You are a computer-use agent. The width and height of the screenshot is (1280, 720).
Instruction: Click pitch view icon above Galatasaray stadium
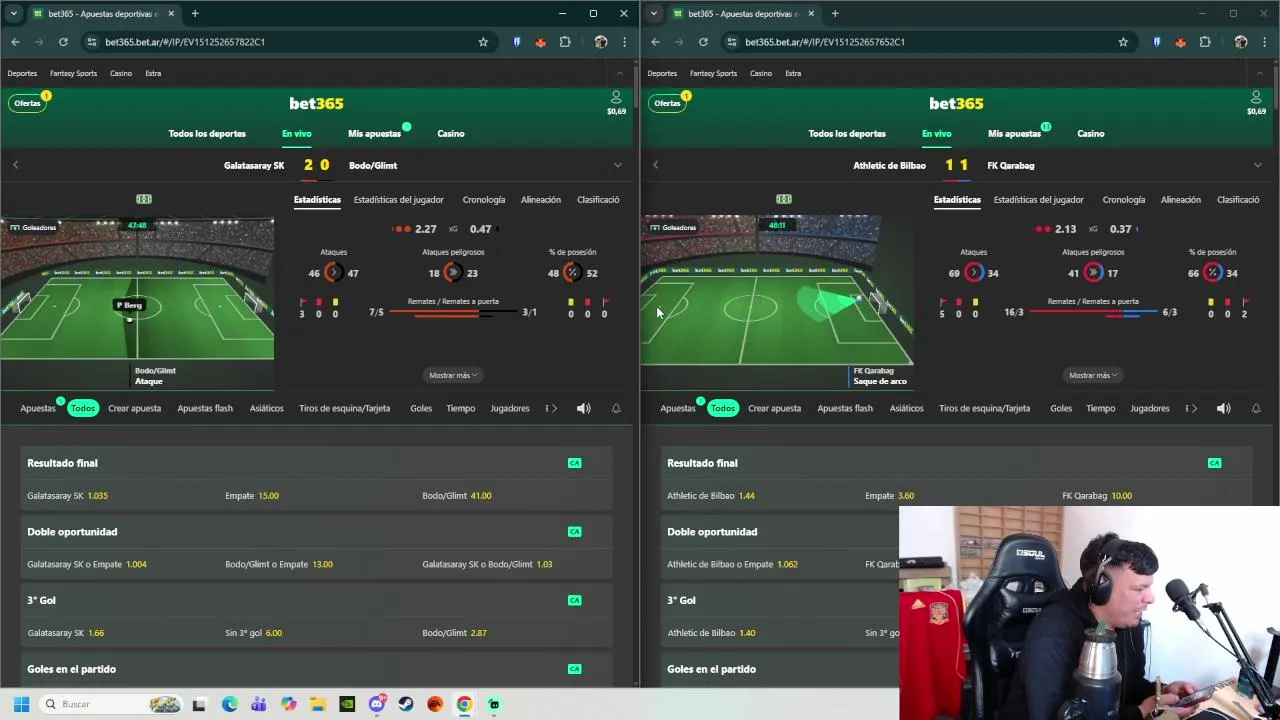(x=144, y=199)
